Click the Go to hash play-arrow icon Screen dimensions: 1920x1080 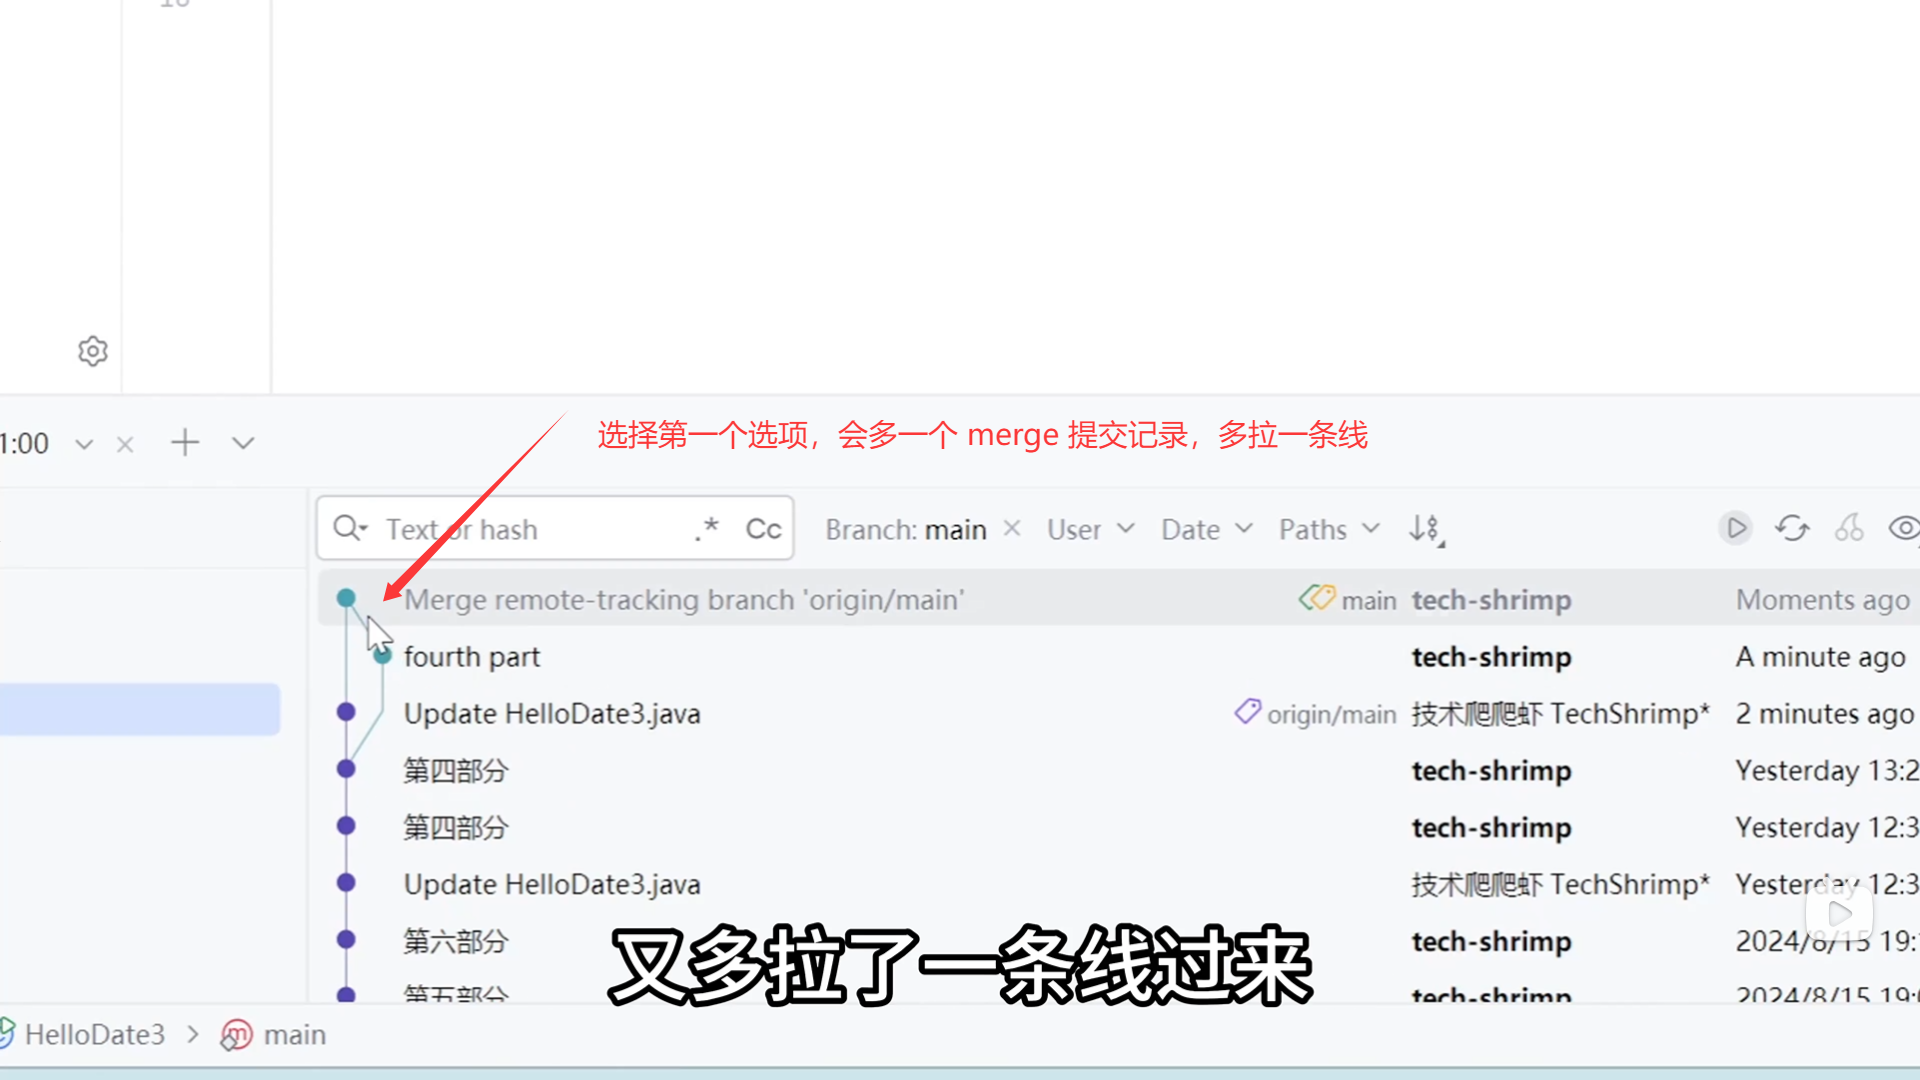[x=1736, y=528]
